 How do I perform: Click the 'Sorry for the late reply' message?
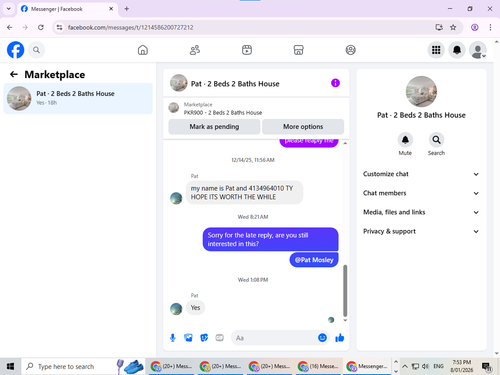point(270,239)
